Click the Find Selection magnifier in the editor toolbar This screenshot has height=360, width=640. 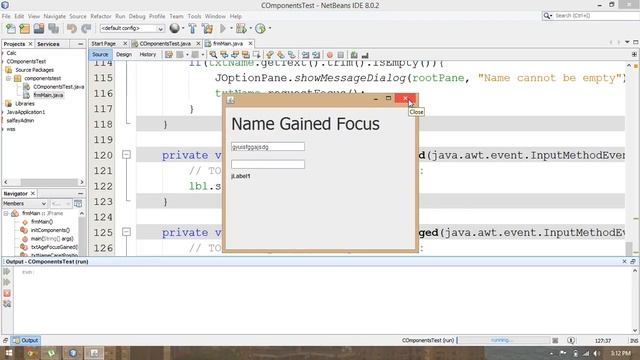click(213, 55)
